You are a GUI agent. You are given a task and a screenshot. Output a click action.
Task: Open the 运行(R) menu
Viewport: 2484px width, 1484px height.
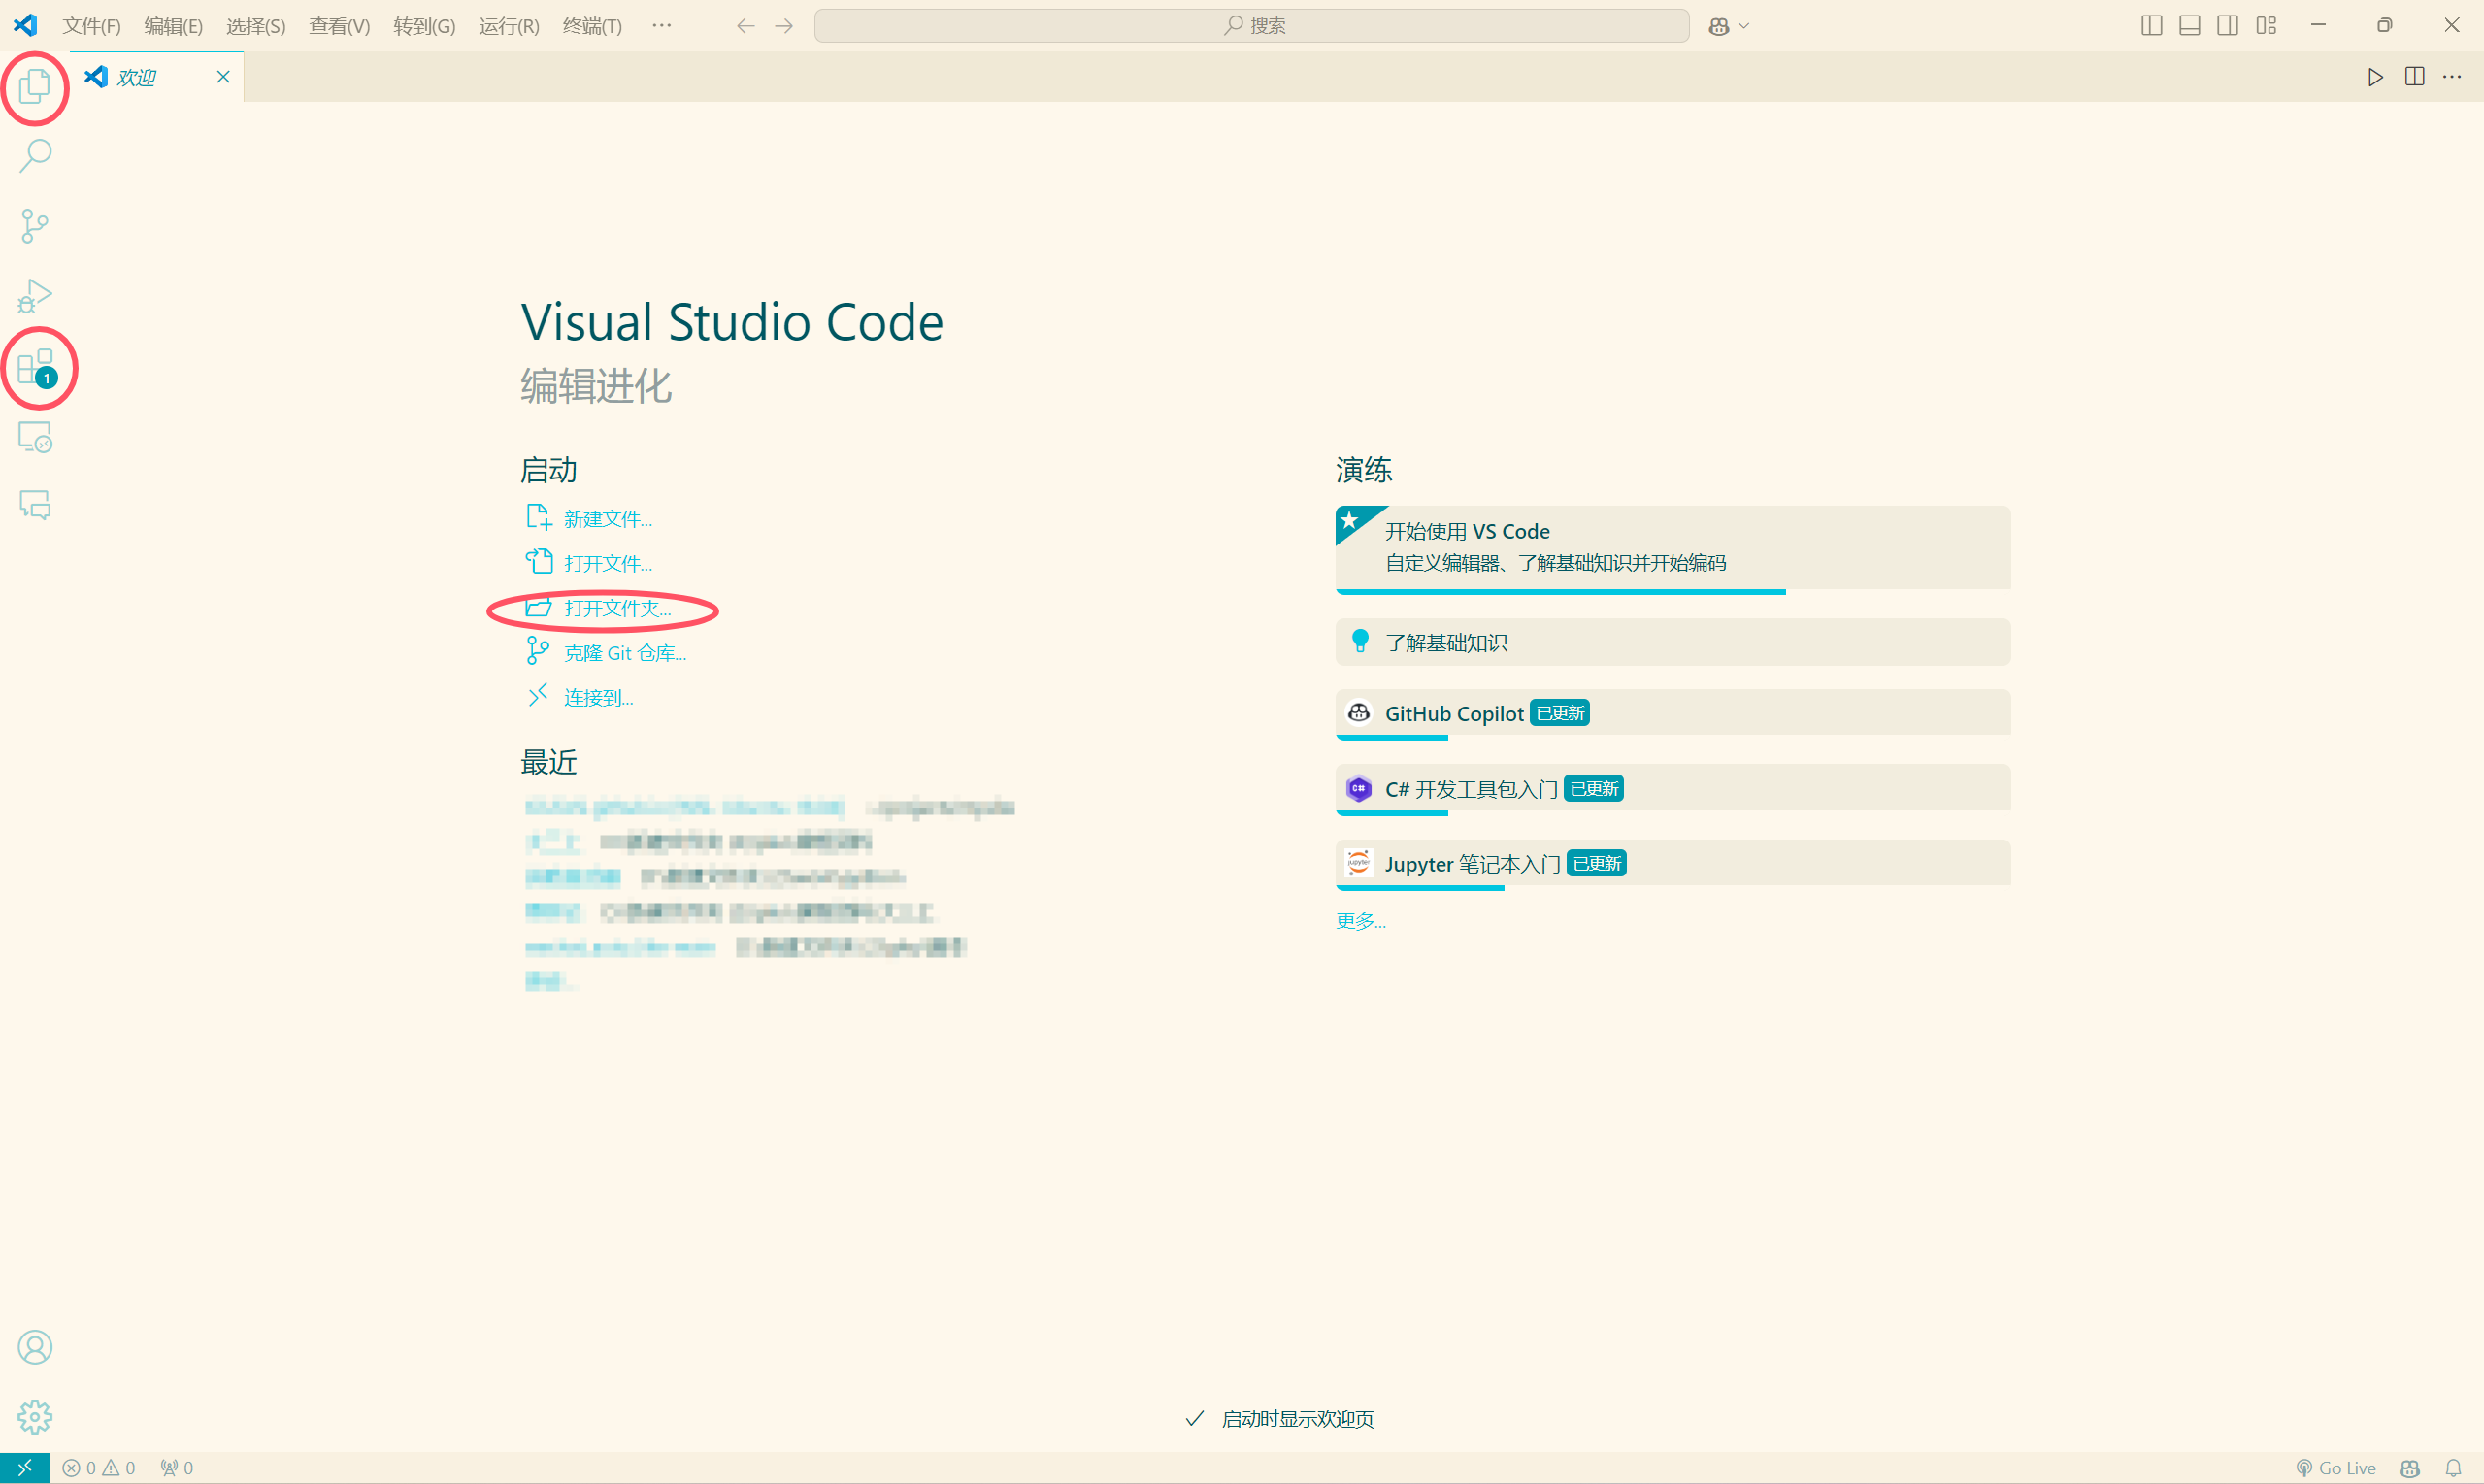[510, 26]
